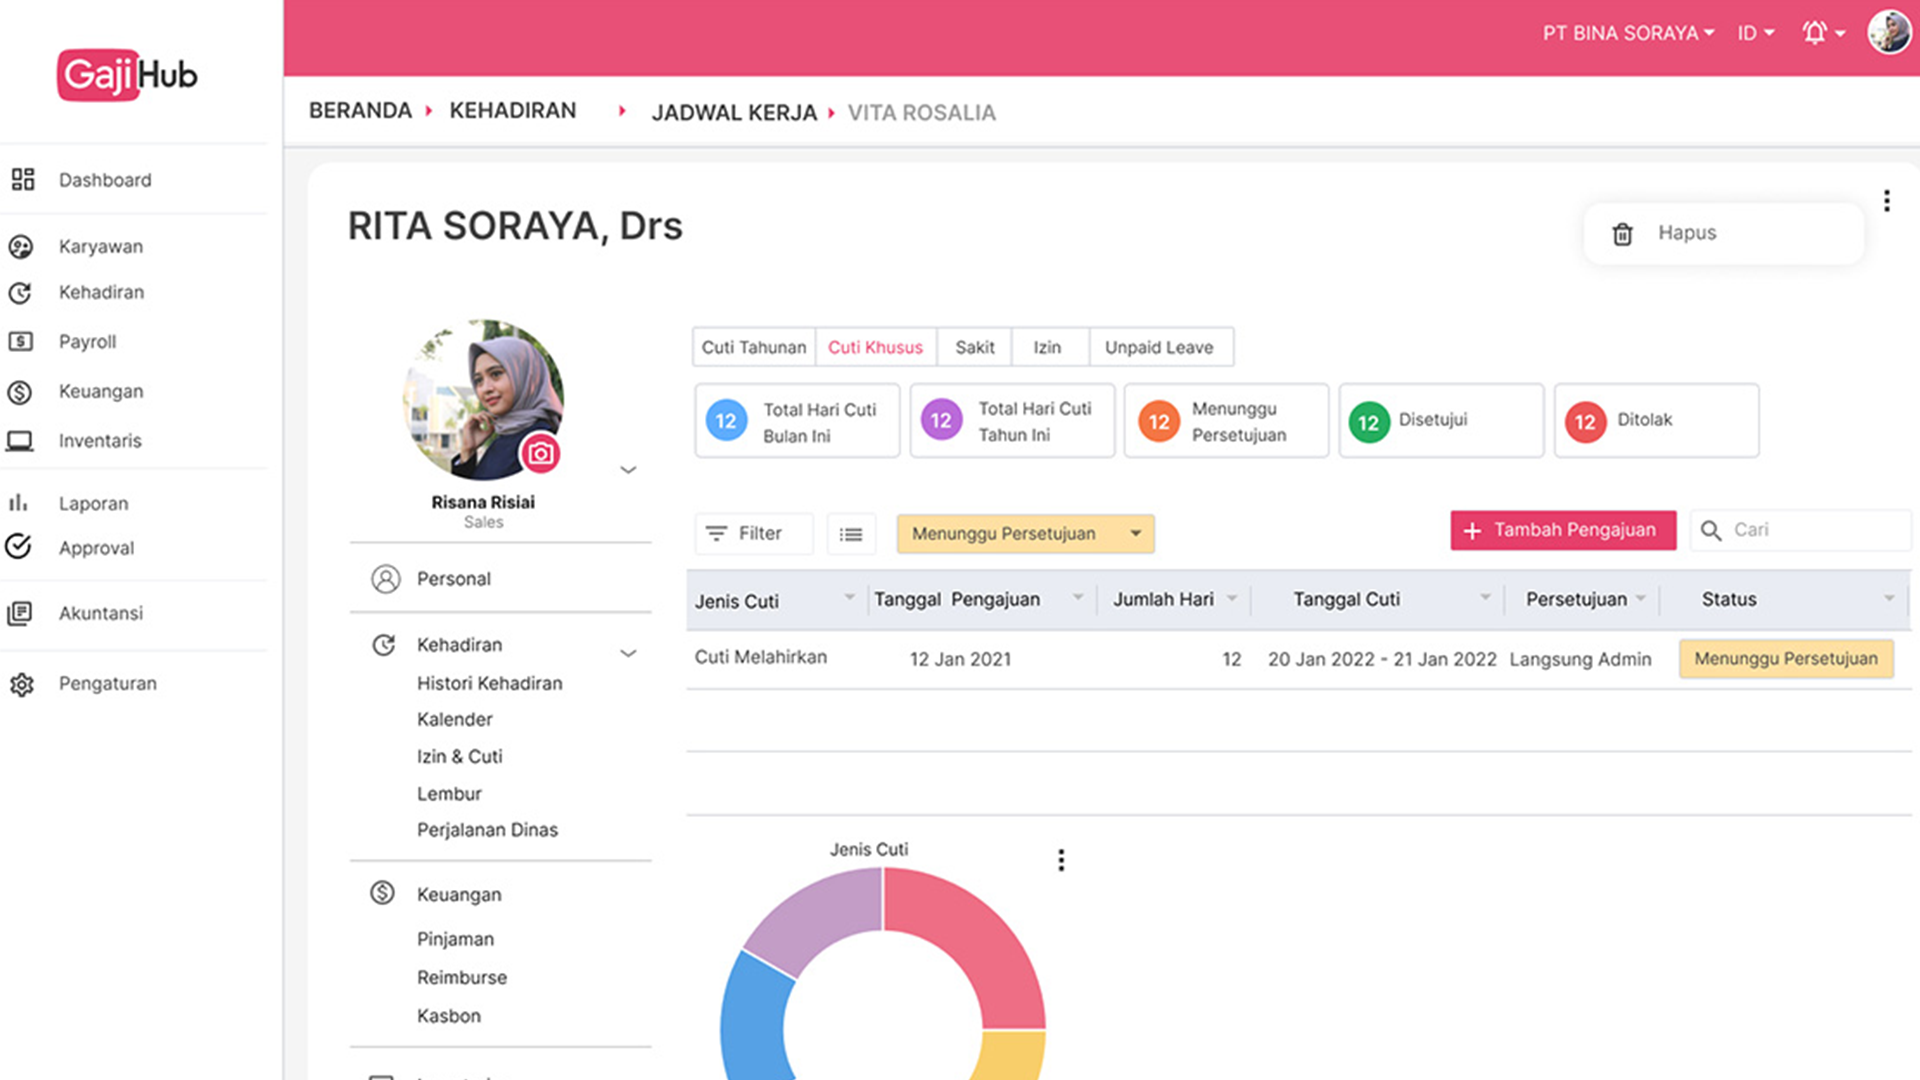Open the Jenis Cuti column sort arrow
Viewport: 1920px width, 1080px height.
(x=849, y=597)
